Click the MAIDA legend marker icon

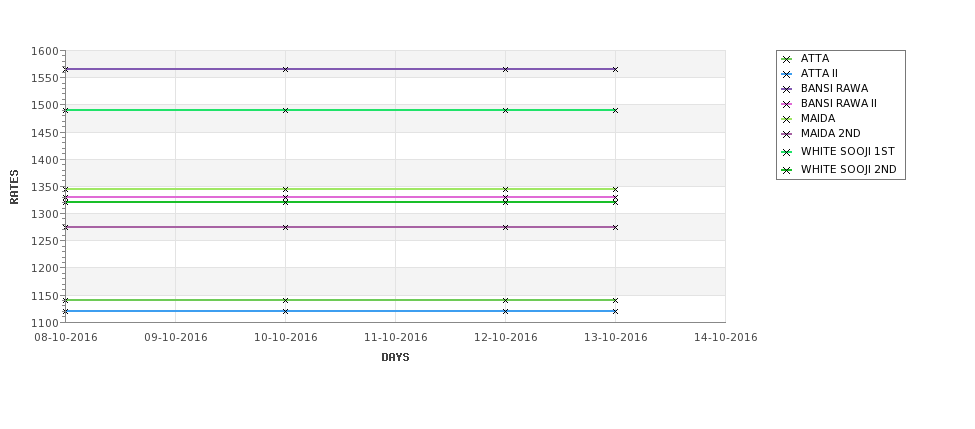click(787, 119)
